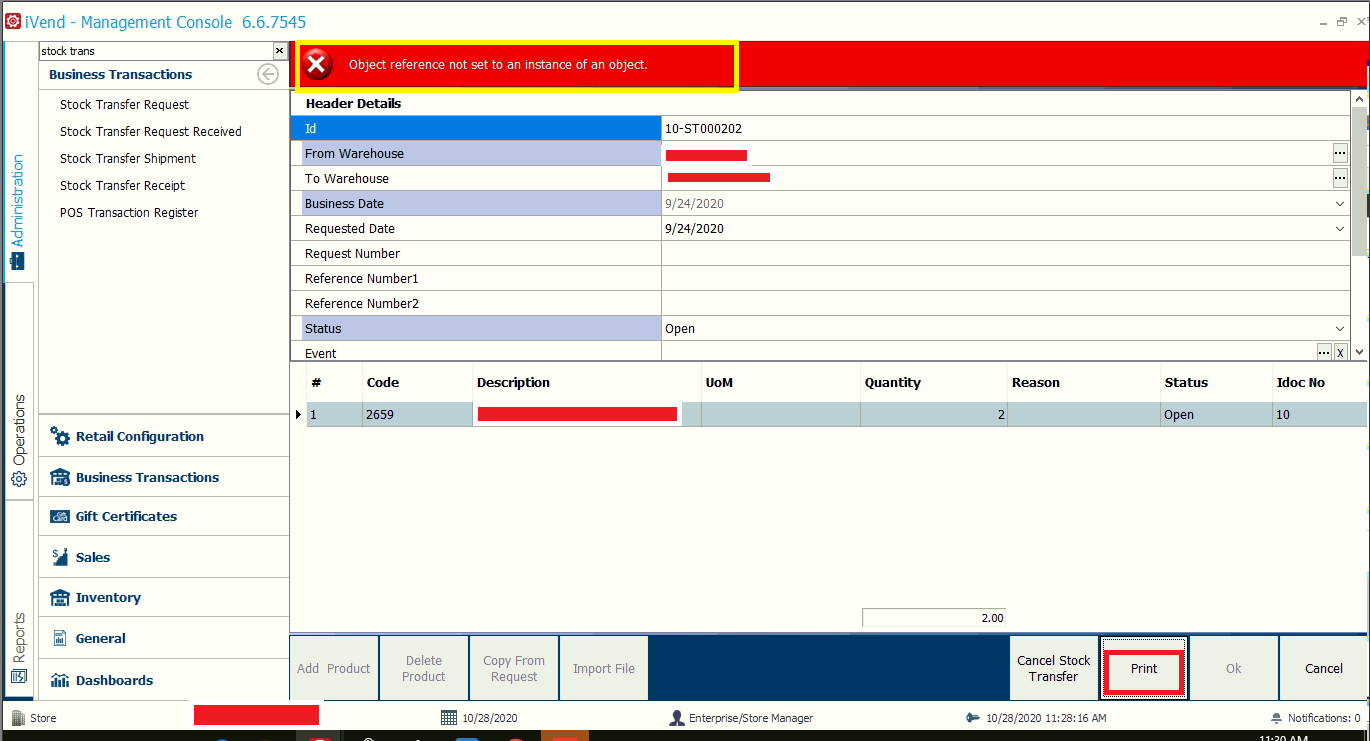The height and width of the screenshot is (741, 1370).
Task: Expand Retail Configuration section
Action: [x=164, y=436]
